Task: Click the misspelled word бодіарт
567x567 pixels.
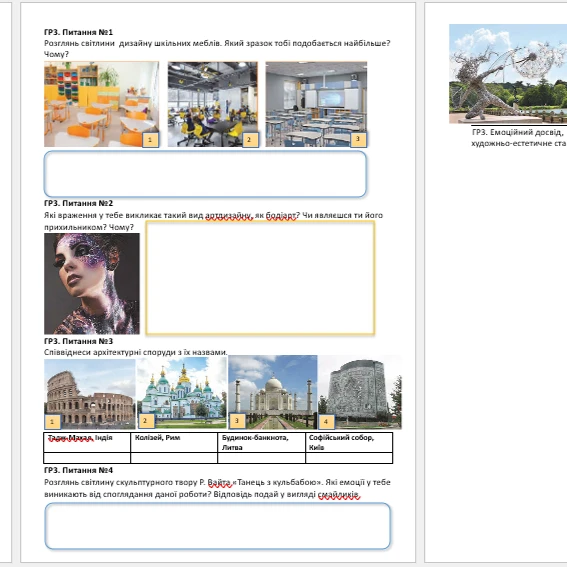Action: (x=281, y=216)
